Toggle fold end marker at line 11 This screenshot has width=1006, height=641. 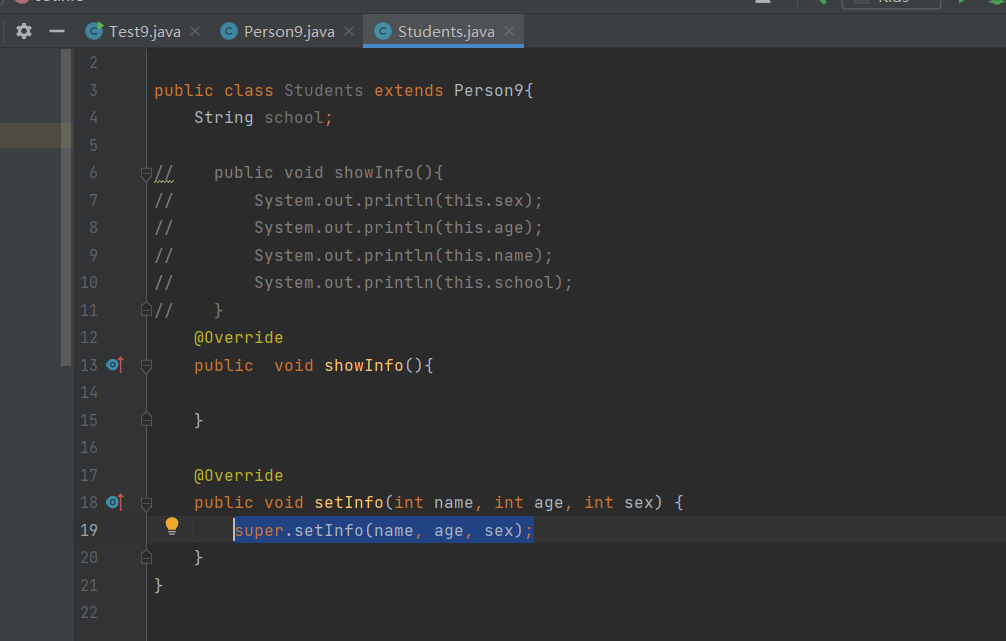tap(146, 310)
